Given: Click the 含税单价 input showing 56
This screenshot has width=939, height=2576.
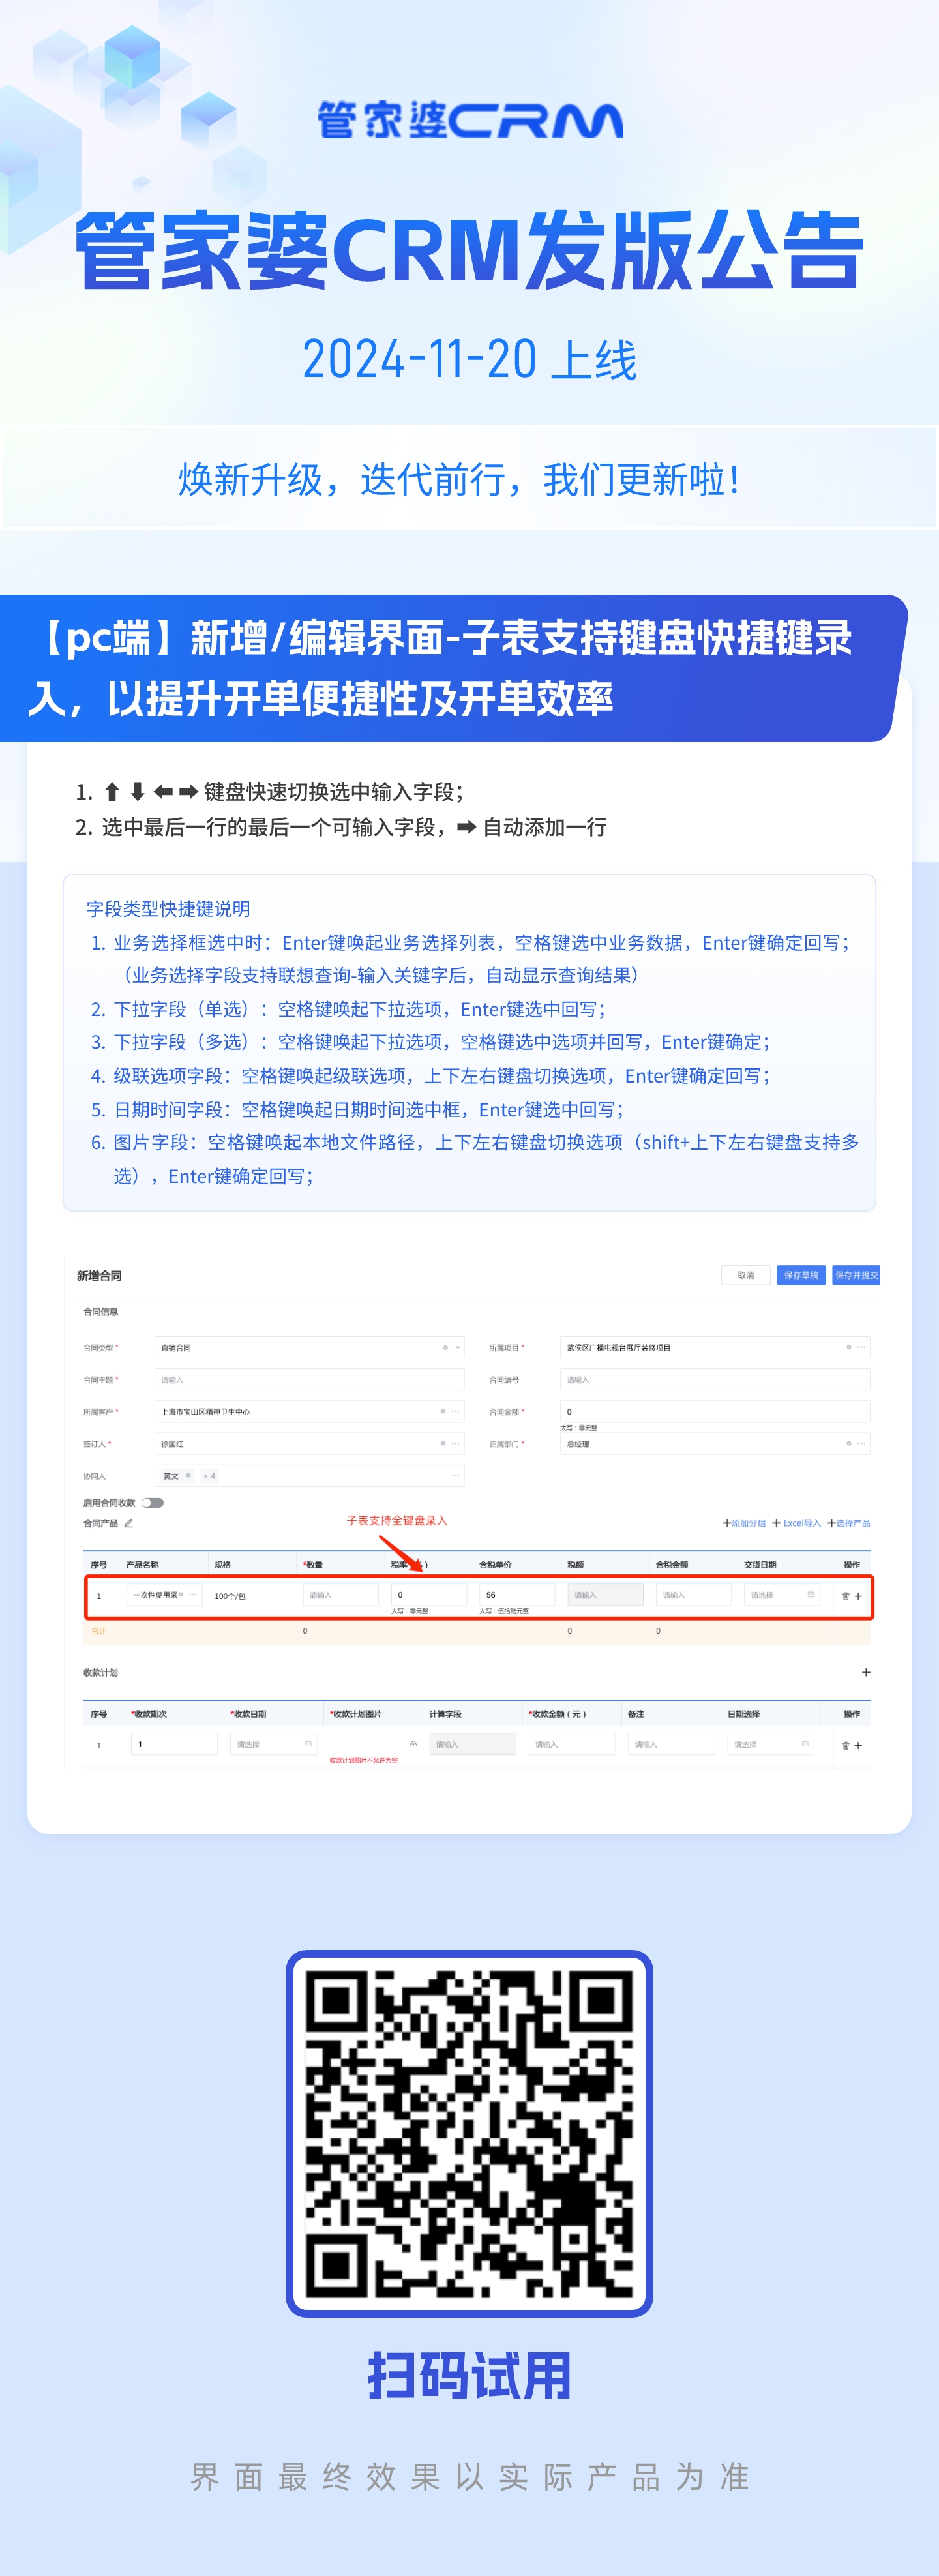Looking at the screenshot, I should pos(517,1596).
